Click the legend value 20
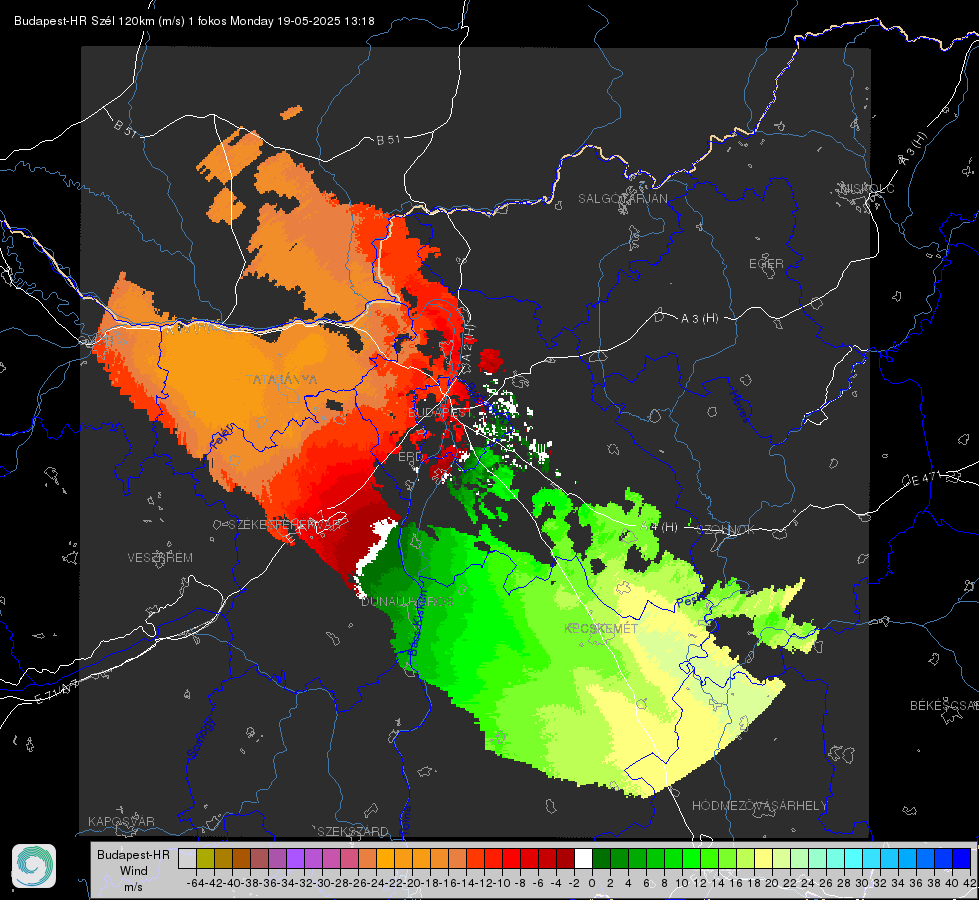This screenshot has height=900, width=979. click(x=772, y=883)
